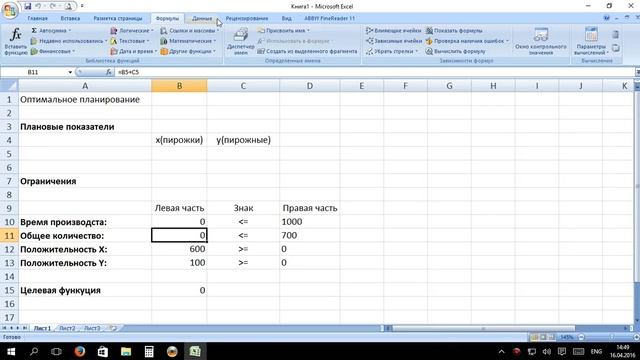Open File Explorer from taskbar
Image resolution: width=640 pixels, height=360 pixels.
(126, 351)
